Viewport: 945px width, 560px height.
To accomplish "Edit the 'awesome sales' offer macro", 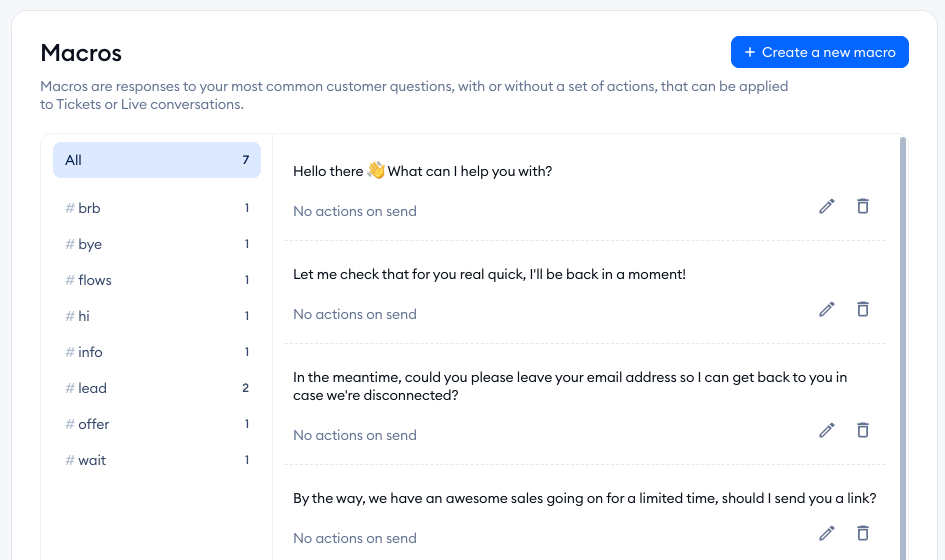I will click(826, 533).
